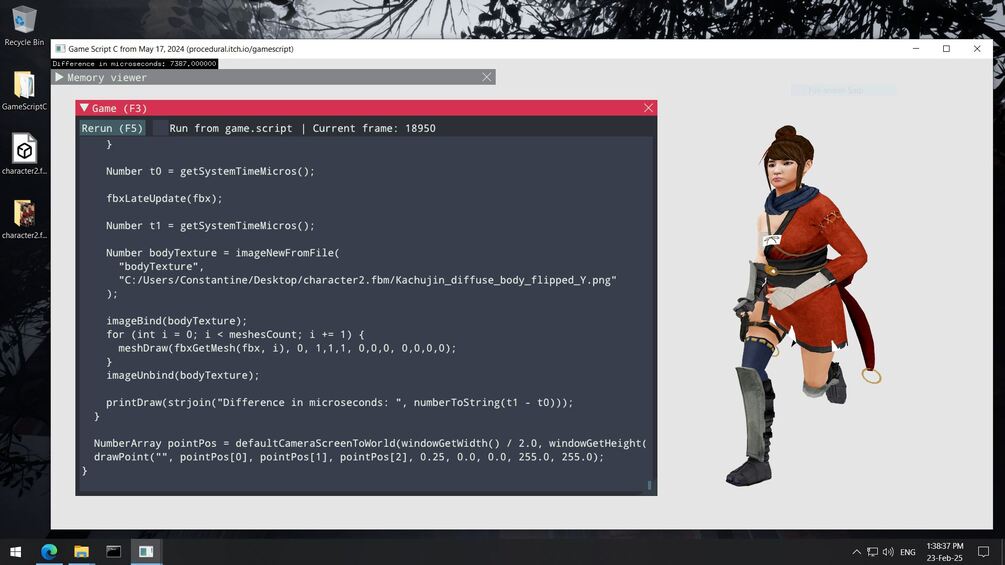Launch Microsoft Edge from the taskbar
1005x565 pixels.
[x=49, y=552]
